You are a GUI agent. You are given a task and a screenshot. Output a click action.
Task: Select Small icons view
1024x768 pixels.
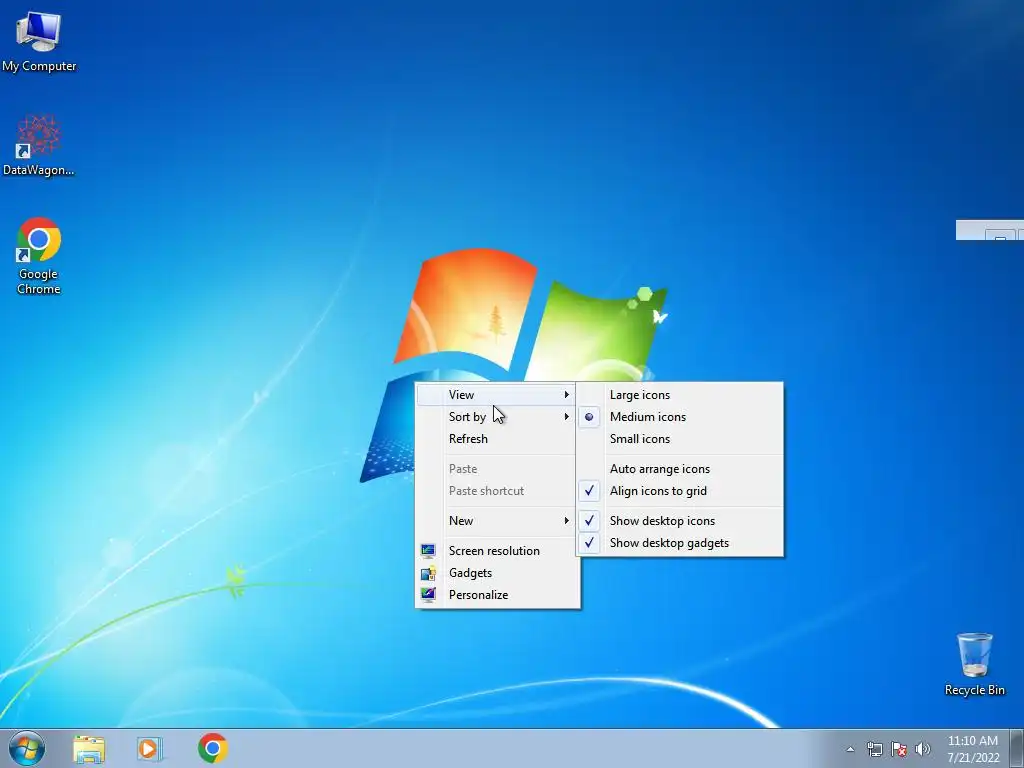point(680,439)
